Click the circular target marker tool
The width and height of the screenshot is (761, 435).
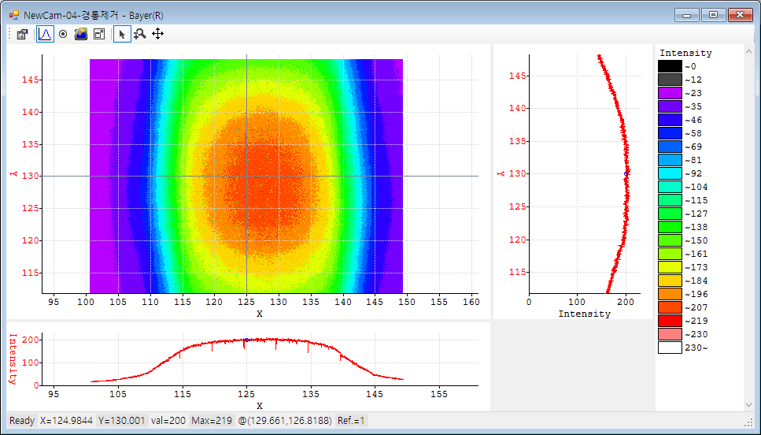pyautogui.click(x=63, y=34)
